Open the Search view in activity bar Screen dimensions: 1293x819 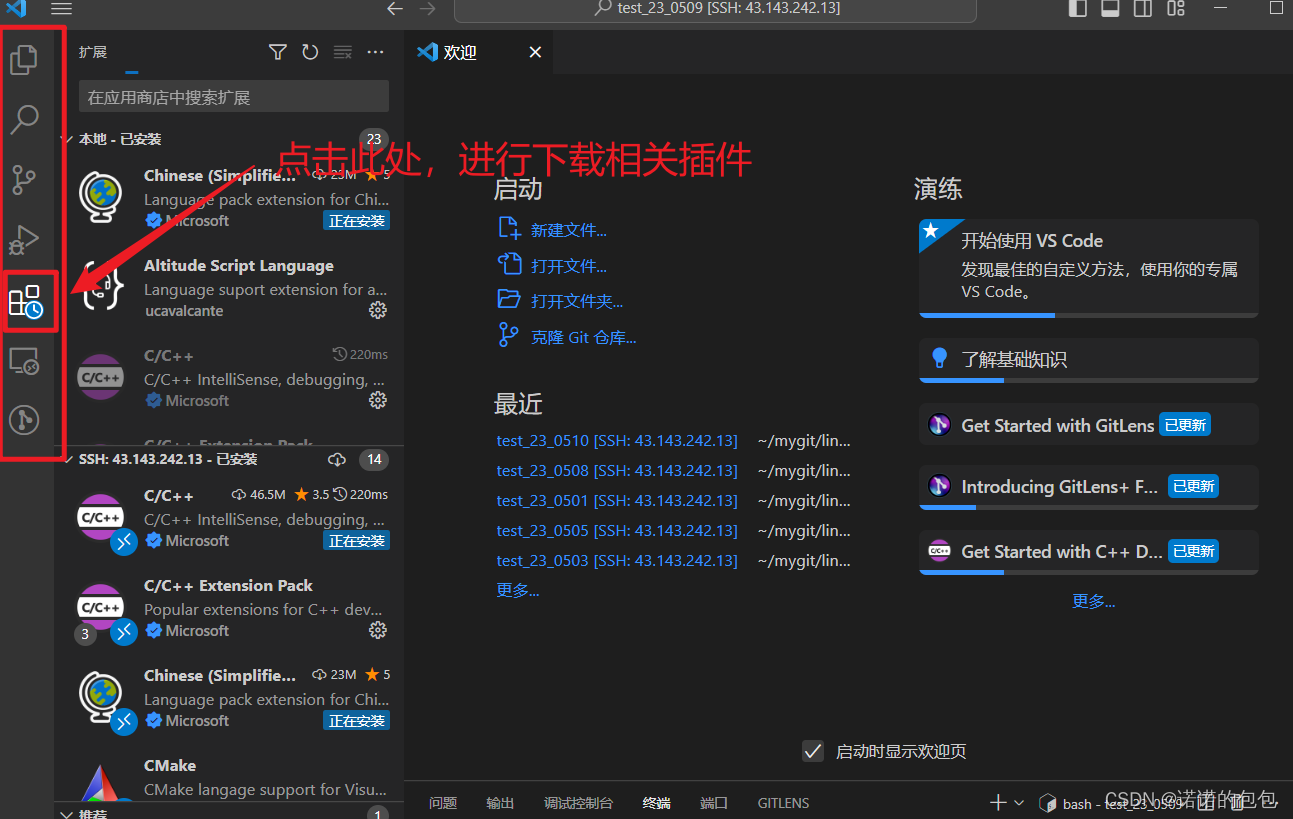tap(24, 119)
